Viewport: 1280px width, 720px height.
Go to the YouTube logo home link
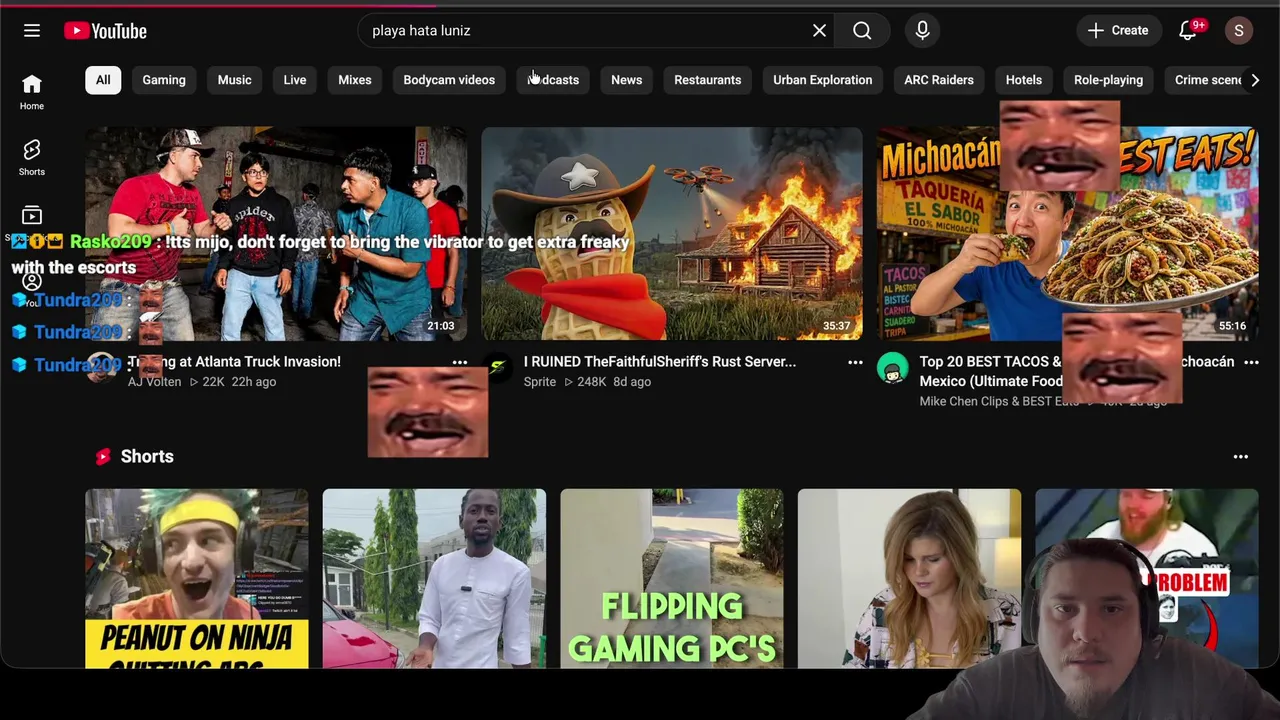(x=105, y=31)
